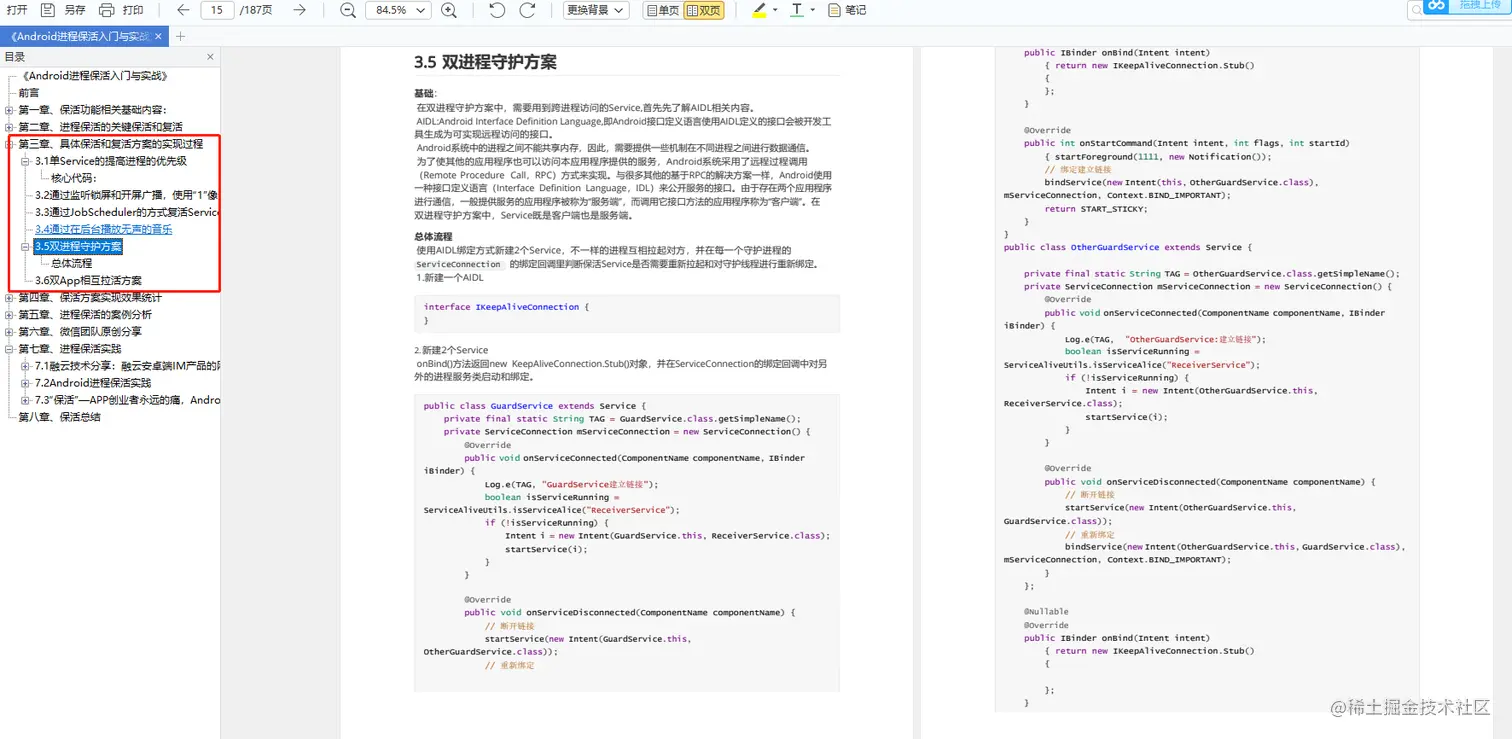Switch to 单页 single page view

(662, 10)
